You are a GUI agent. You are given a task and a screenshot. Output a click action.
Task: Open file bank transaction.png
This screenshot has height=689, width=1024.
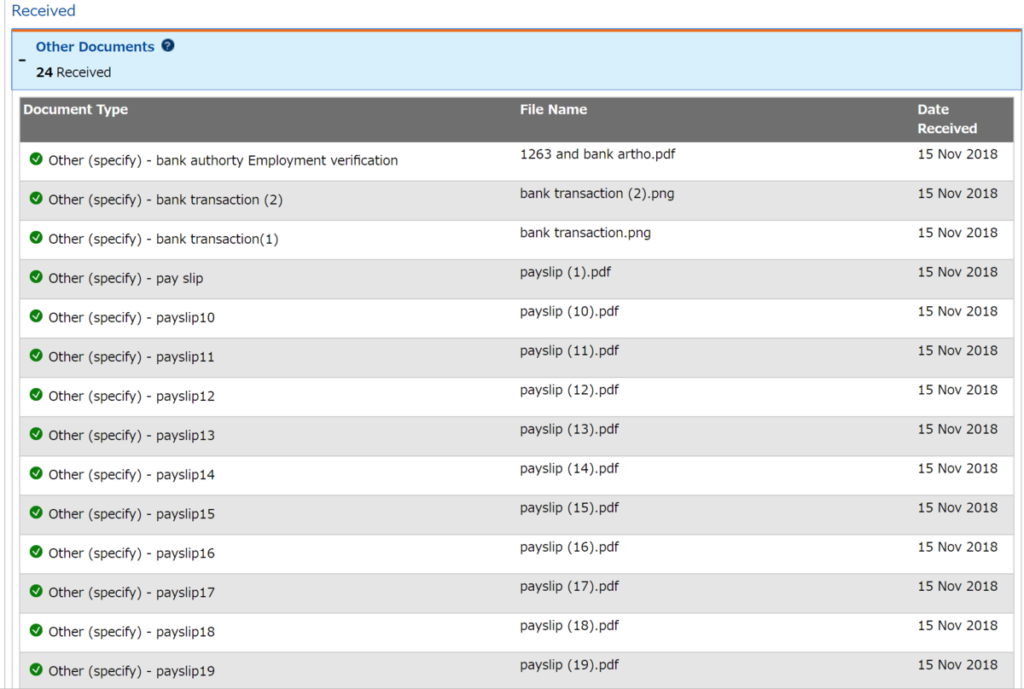tap(585, 233)
